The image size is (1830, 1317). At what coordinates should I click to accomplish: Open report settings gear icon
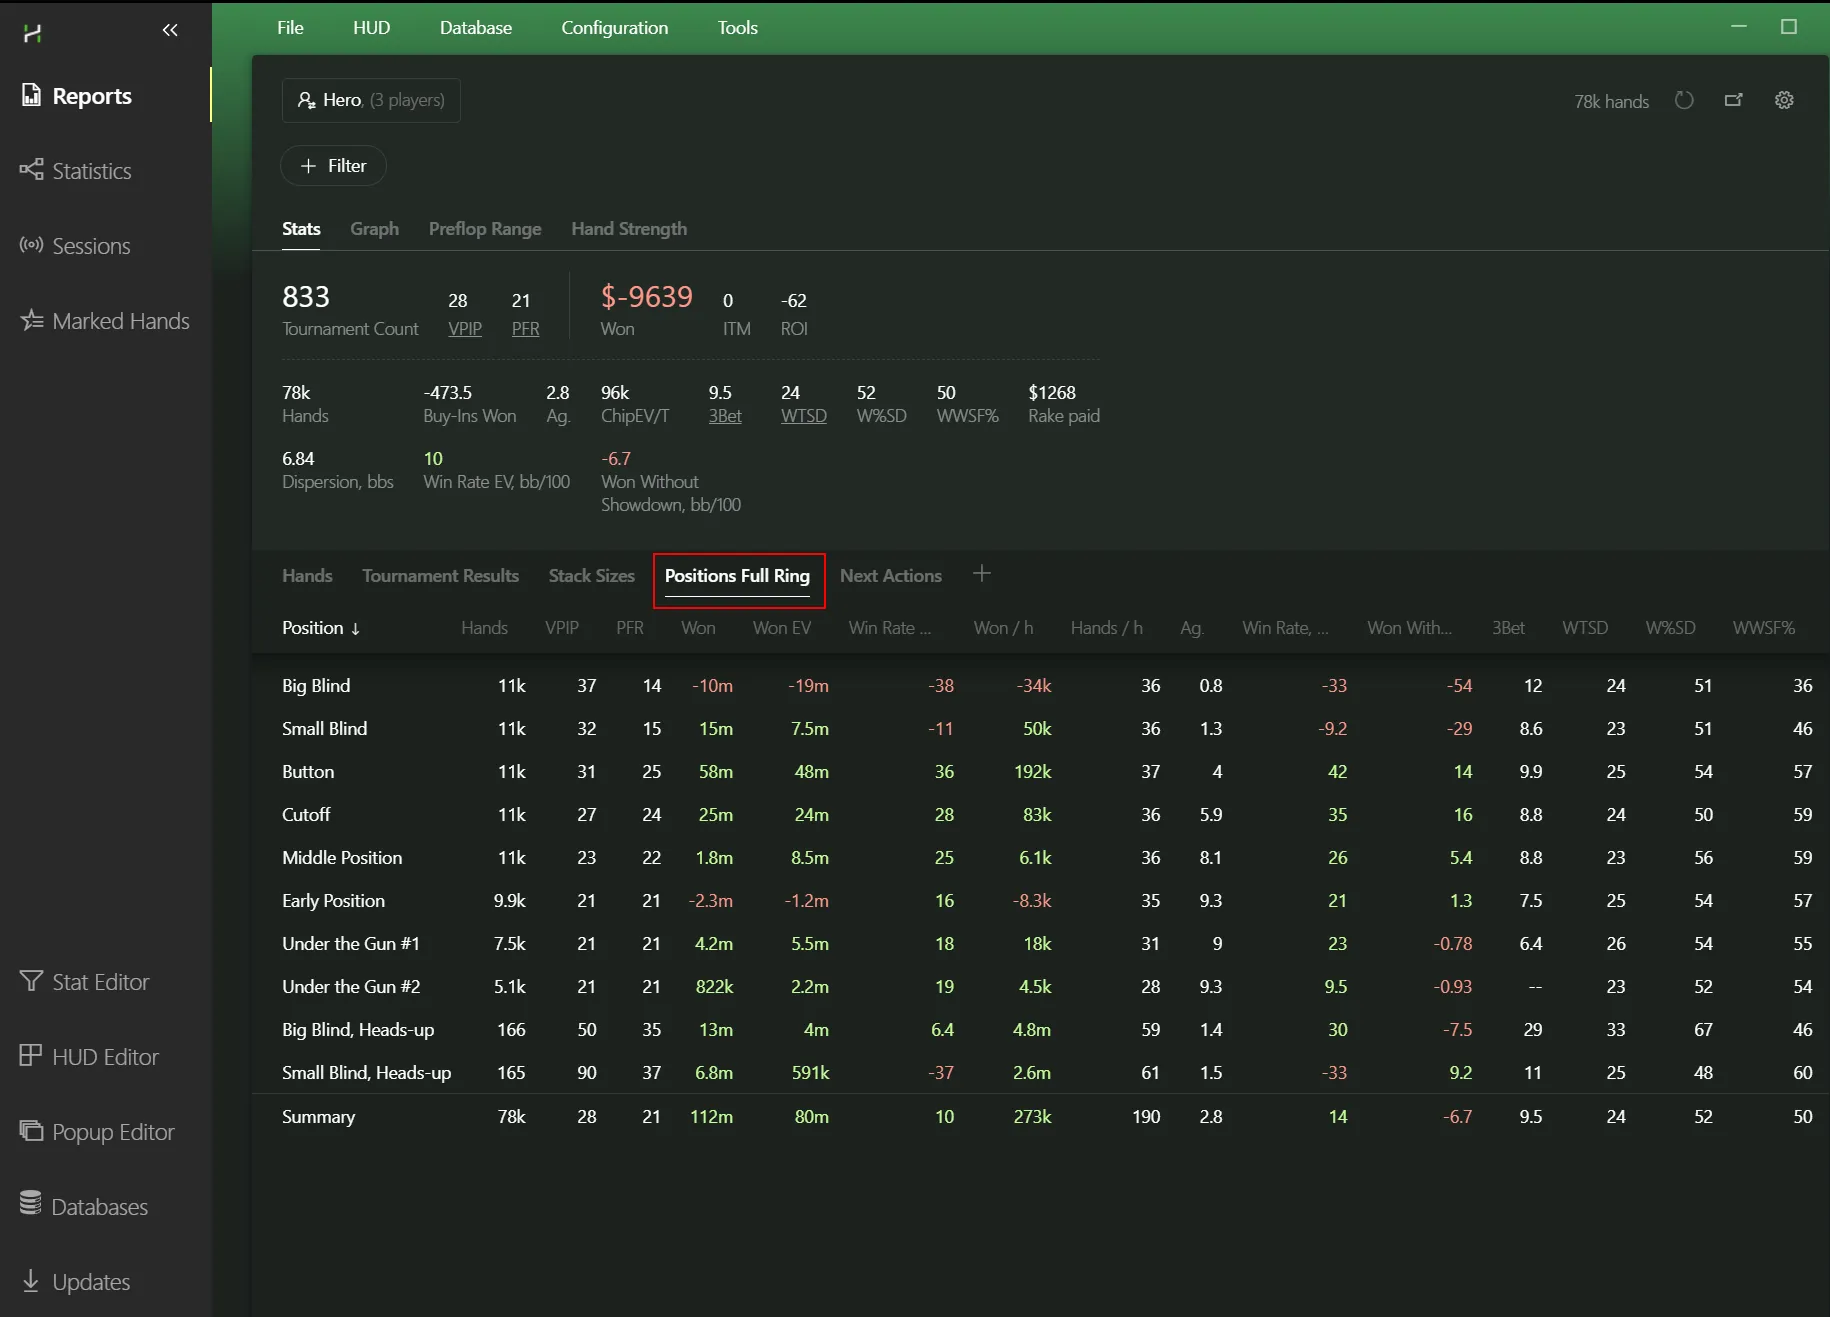pos(1784,100)
